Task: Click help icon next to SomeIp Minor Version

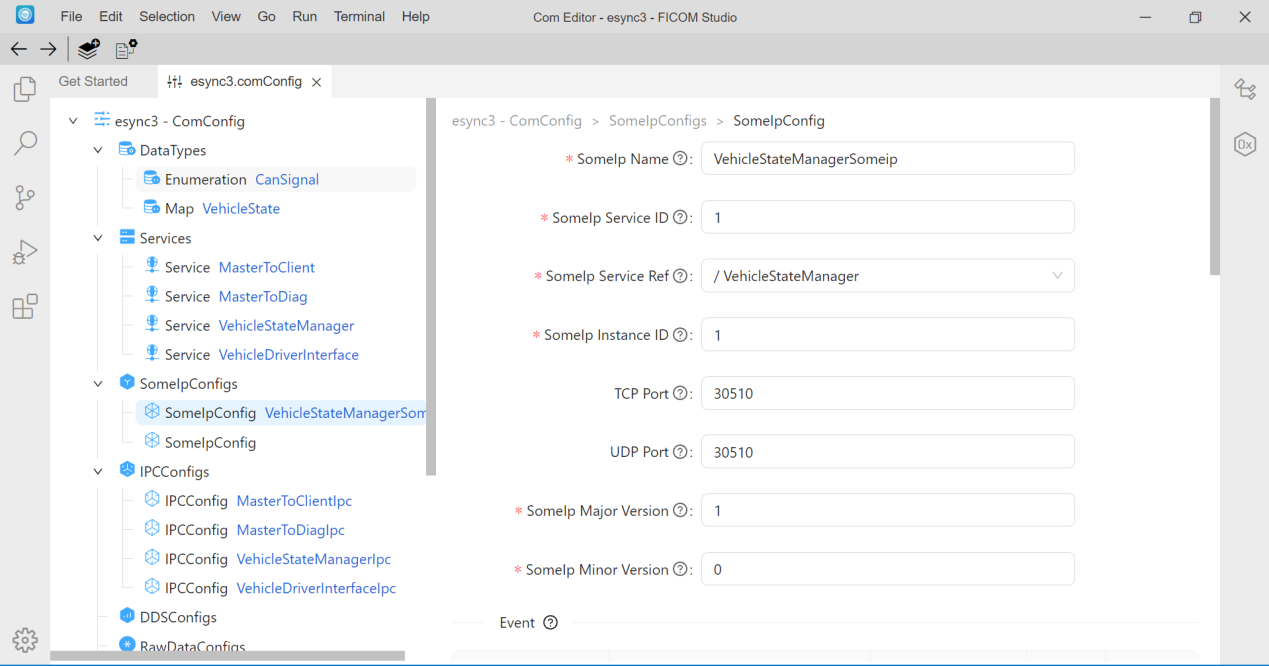Action: [681, 569]
